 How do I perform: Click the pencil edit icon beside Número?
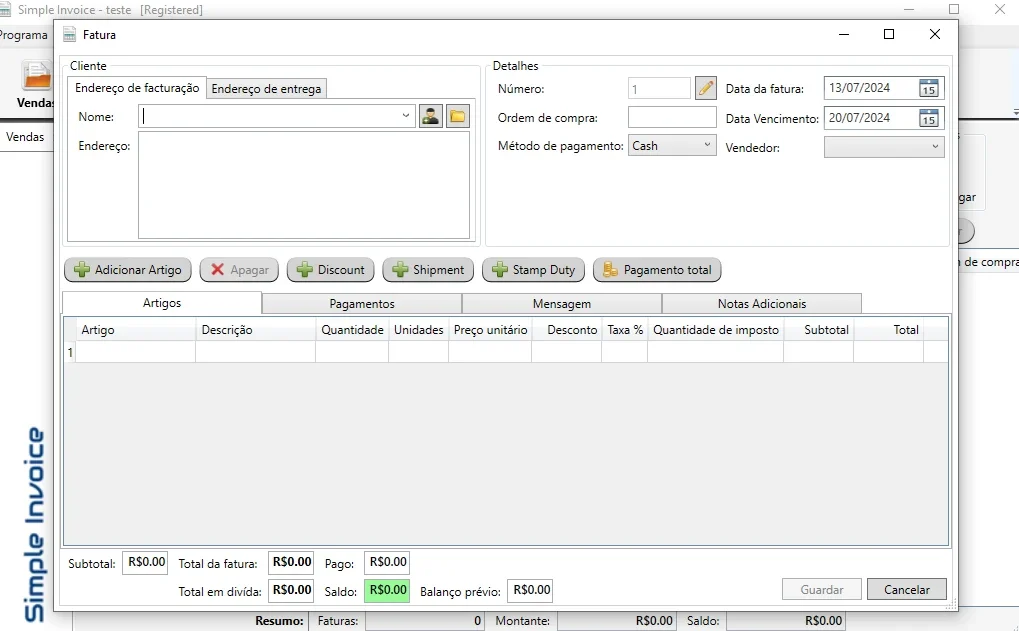pyautogui.click(x=706, y=88)
